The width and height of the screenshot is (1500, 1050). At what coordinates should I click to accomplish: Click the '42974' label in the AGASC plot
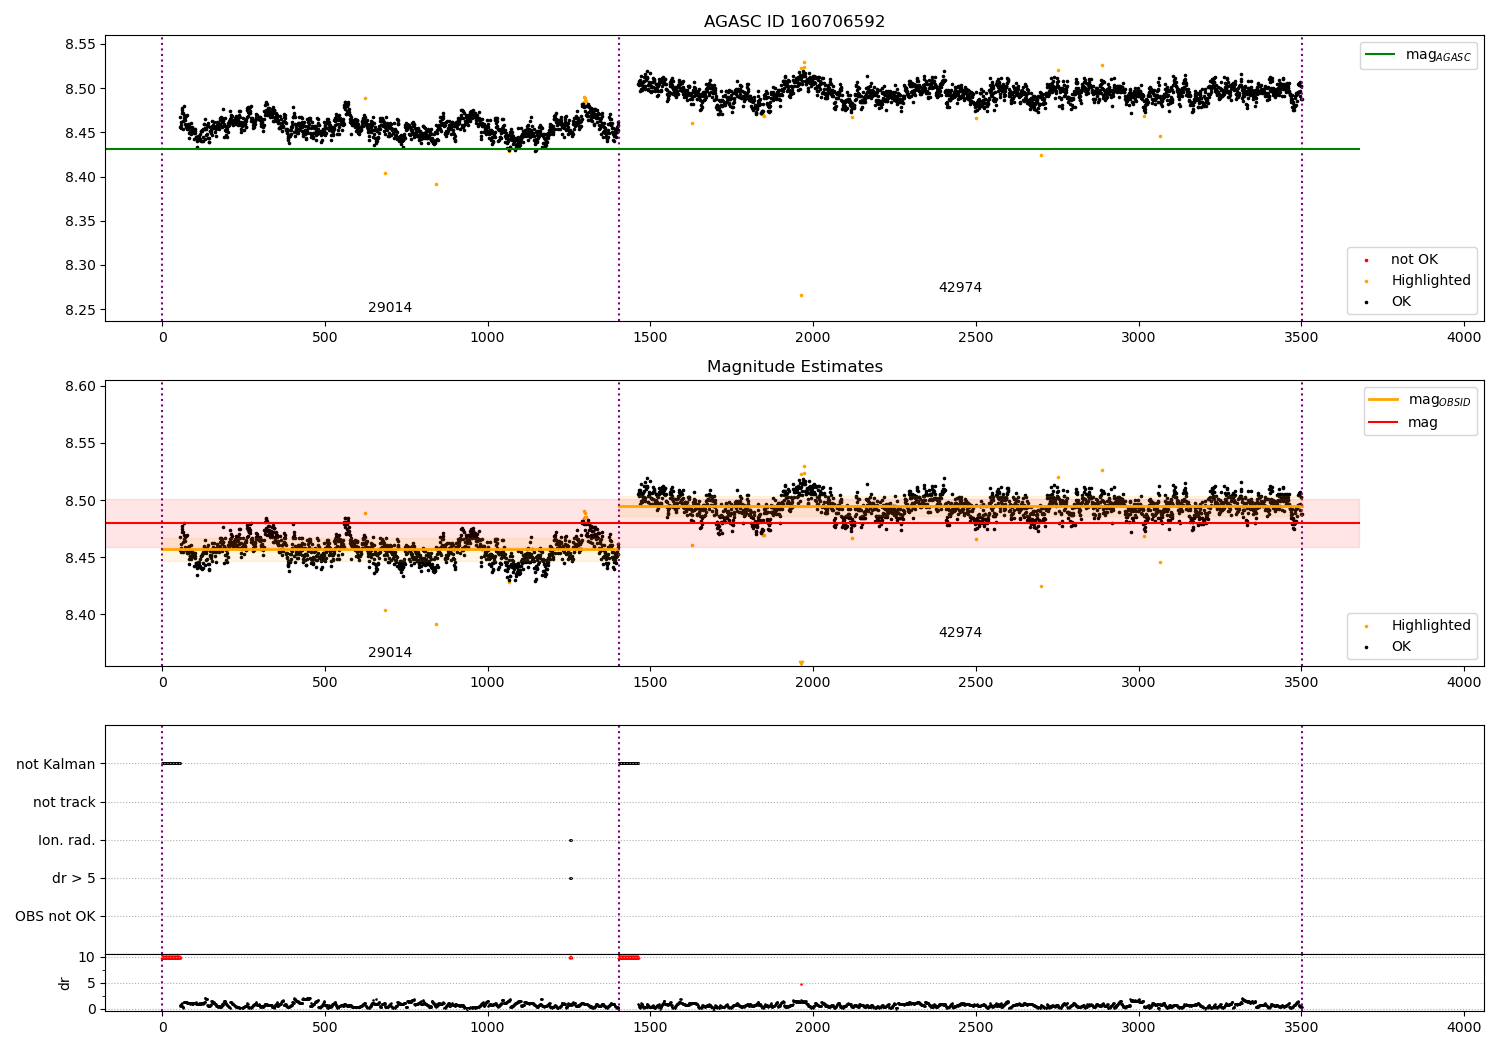[x=960, y=288]
